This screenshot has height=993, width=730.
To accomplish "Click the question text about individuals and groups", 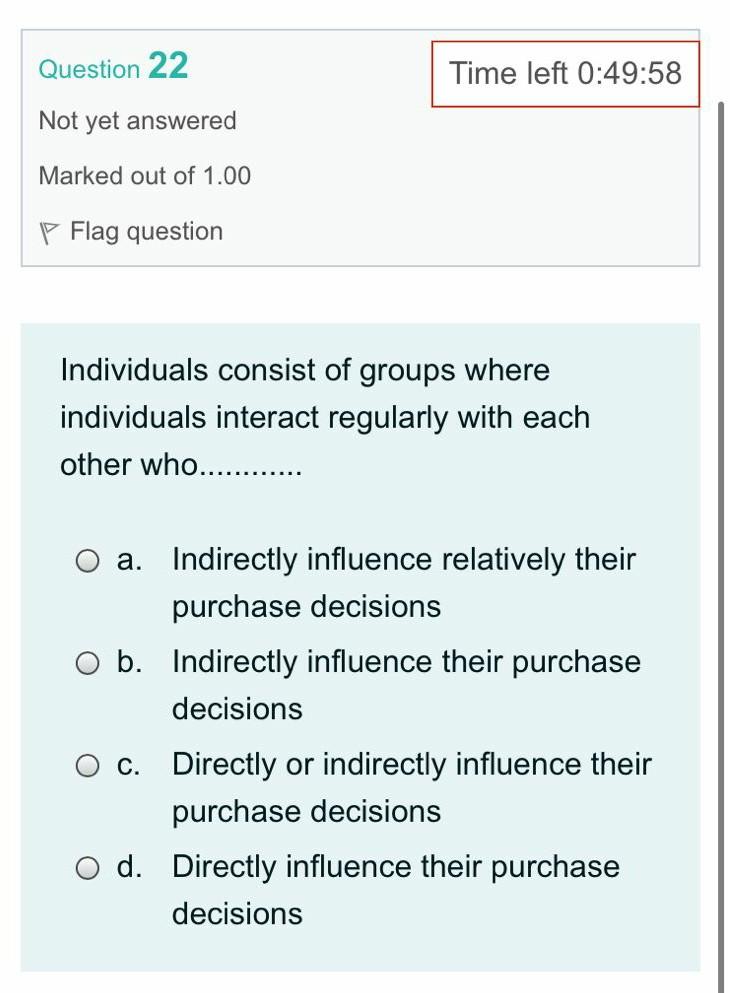I will (x=325, y=417).
